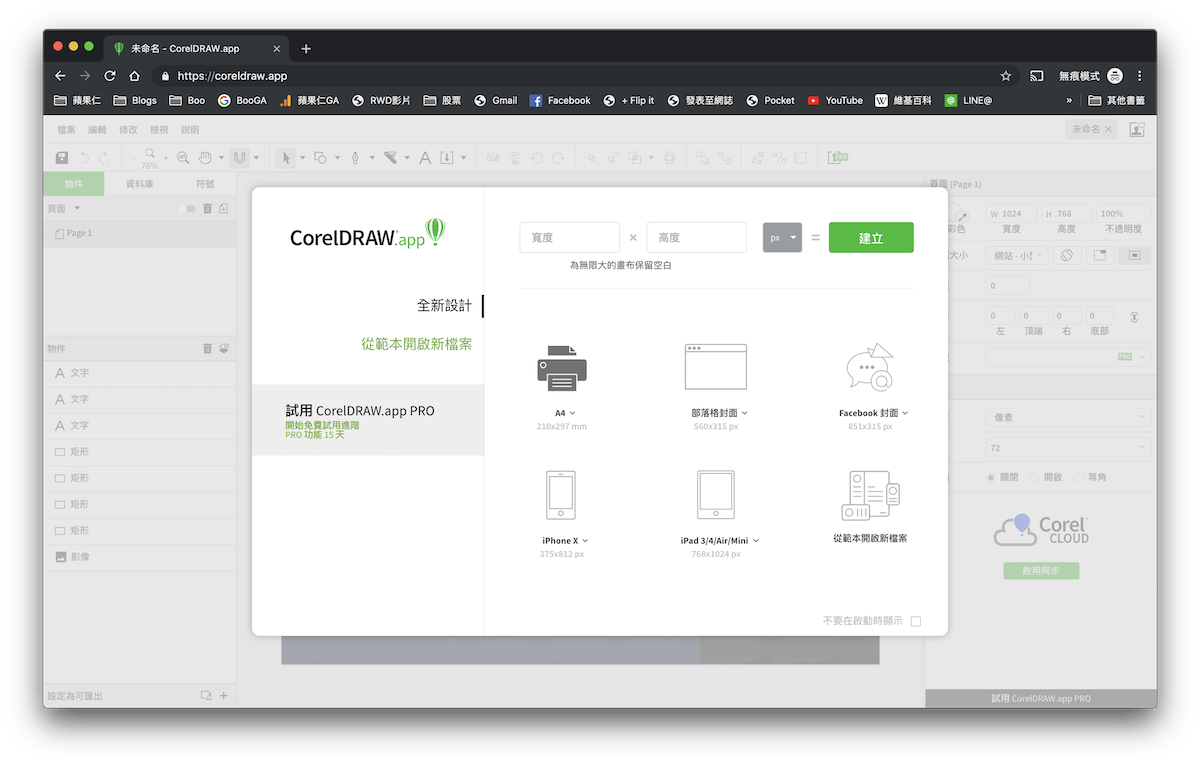Select the 開啟 radio button
The height and width of the screenshot is (765, 1200).
tap(1035, 477)
